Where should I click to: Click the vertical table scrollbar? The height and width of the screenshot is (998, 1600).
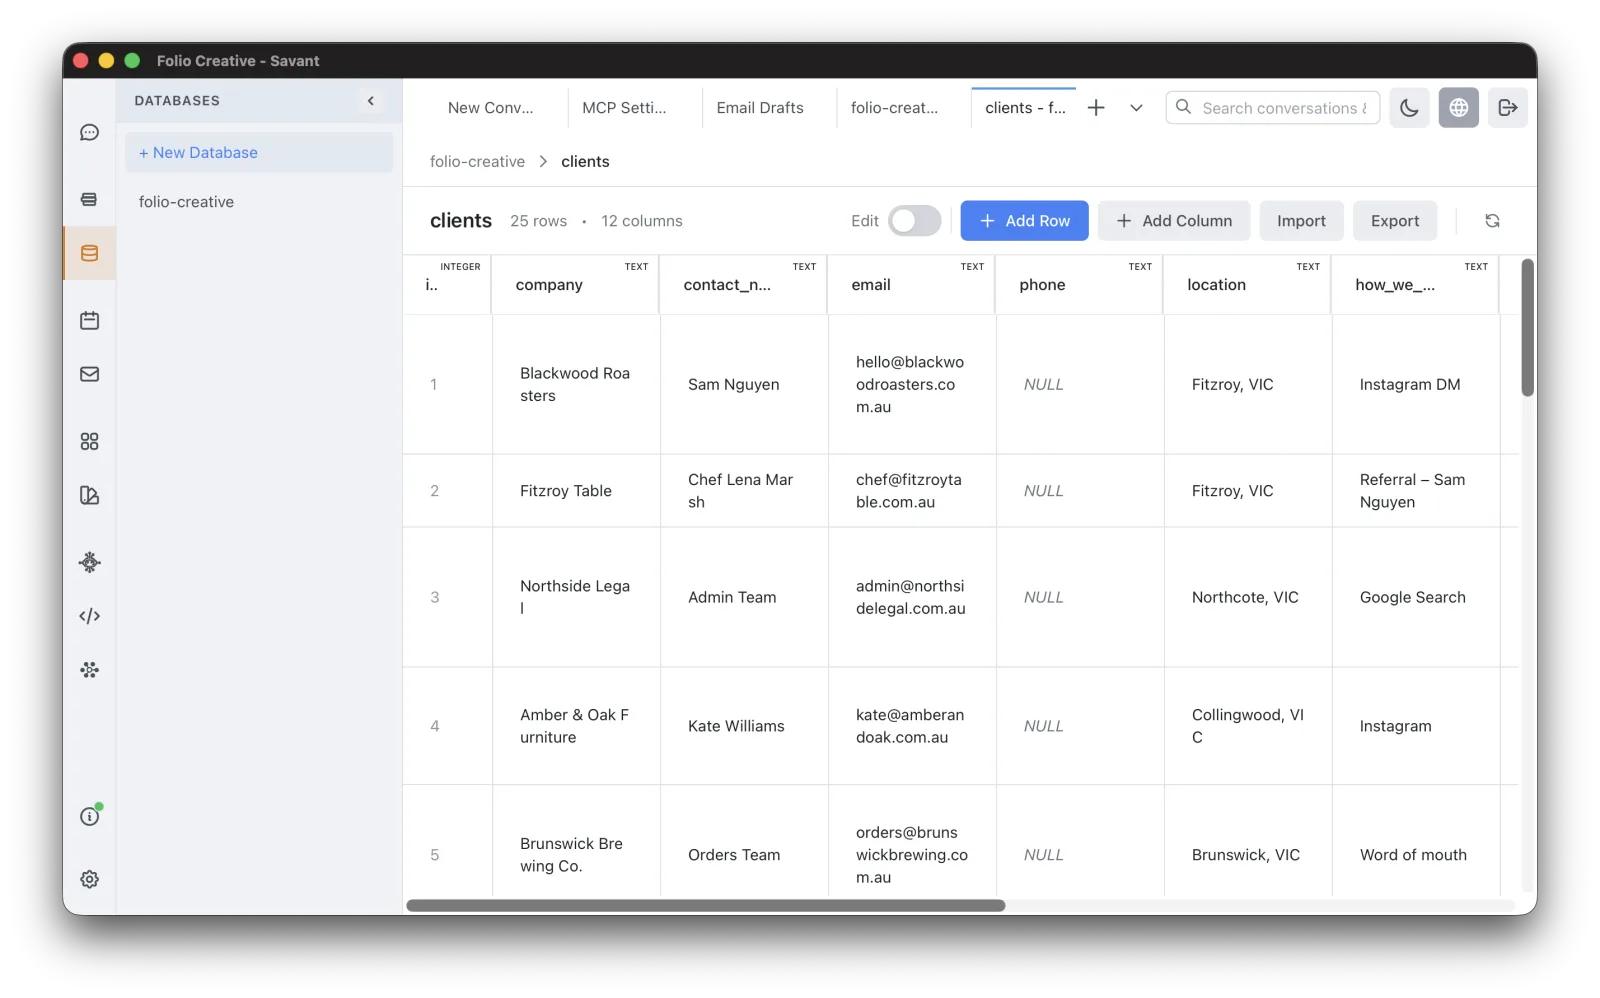click(1527, 327)
